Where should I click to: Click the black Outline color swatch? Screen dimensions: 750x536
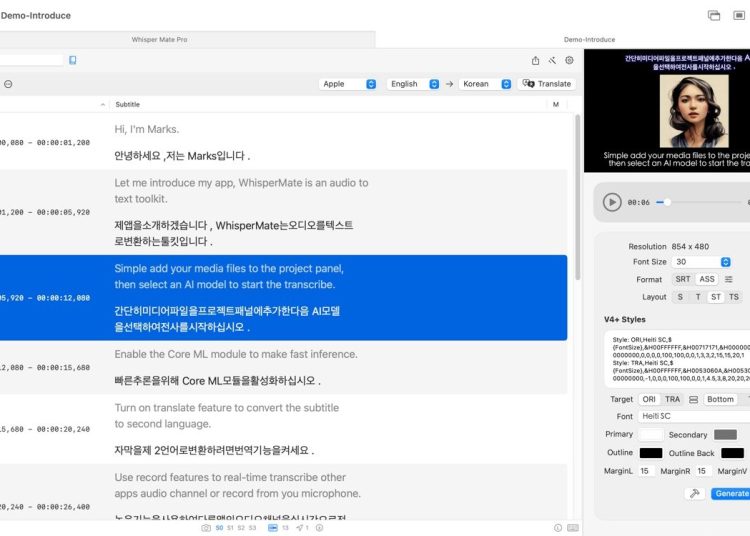pyautogui.click(x=650, y=453)
